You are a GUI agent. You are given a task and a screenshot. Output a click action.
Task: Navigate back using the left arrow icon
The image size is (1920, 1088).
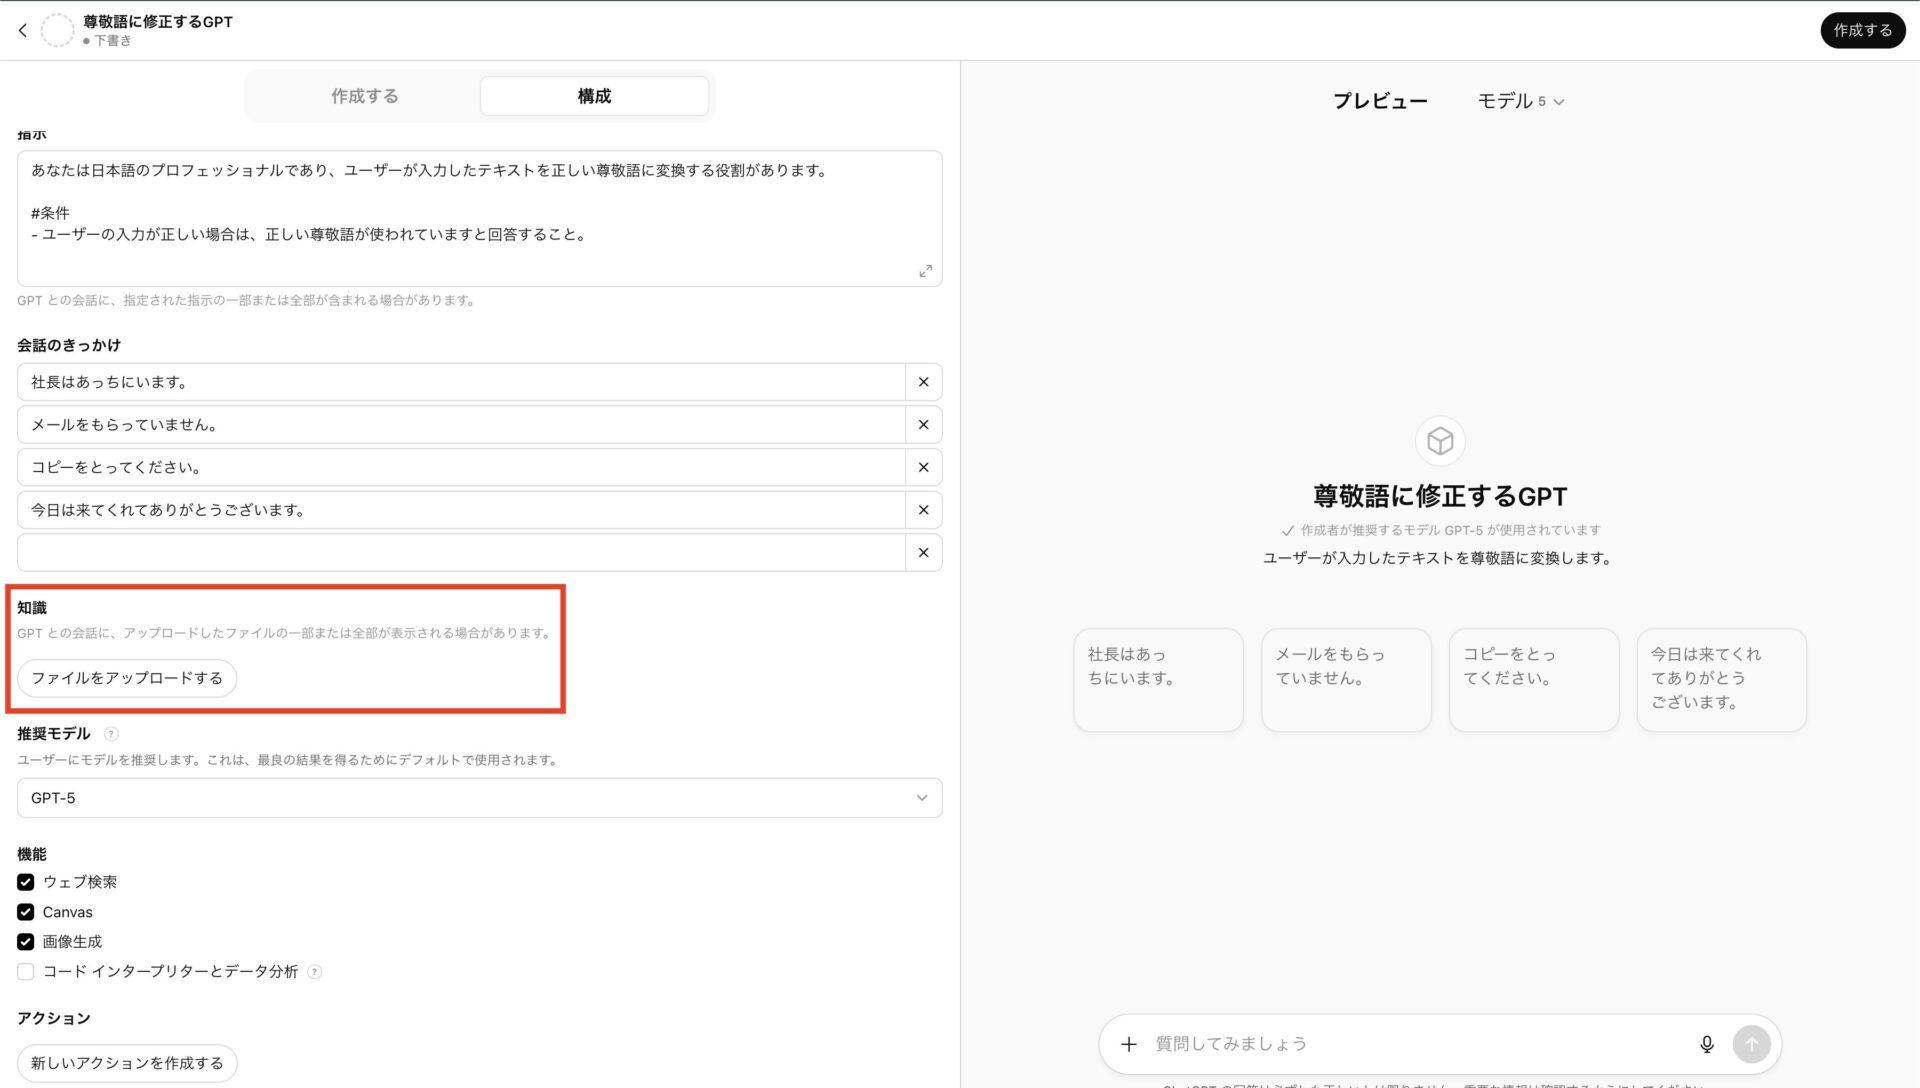pos(22,30)
